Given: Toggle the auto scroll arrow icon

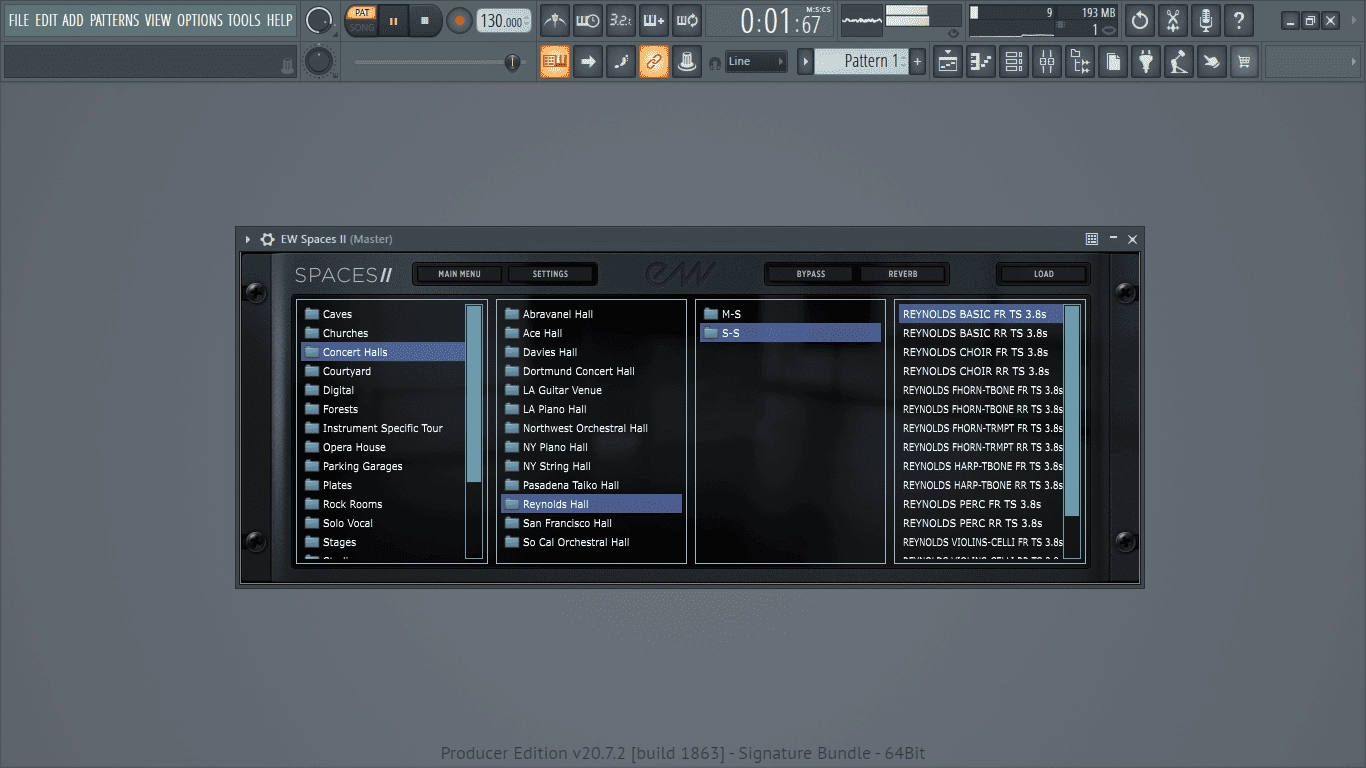Looking at the screenshot, I should click(588, 61).
